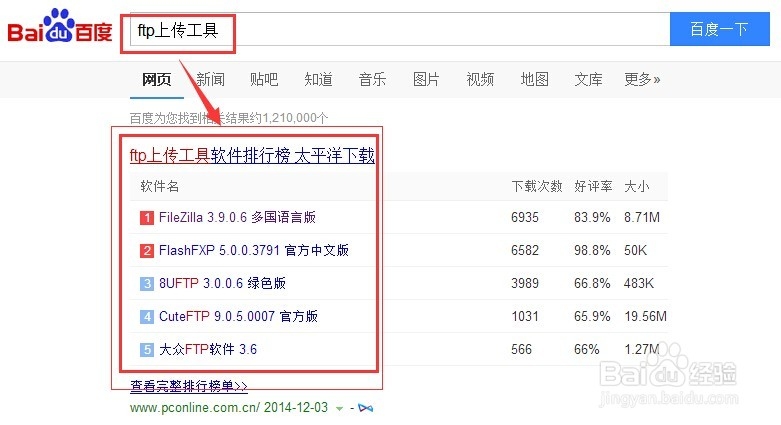Expand the 更多» menu
781x425 pixels.
click(x=642, y=79)
